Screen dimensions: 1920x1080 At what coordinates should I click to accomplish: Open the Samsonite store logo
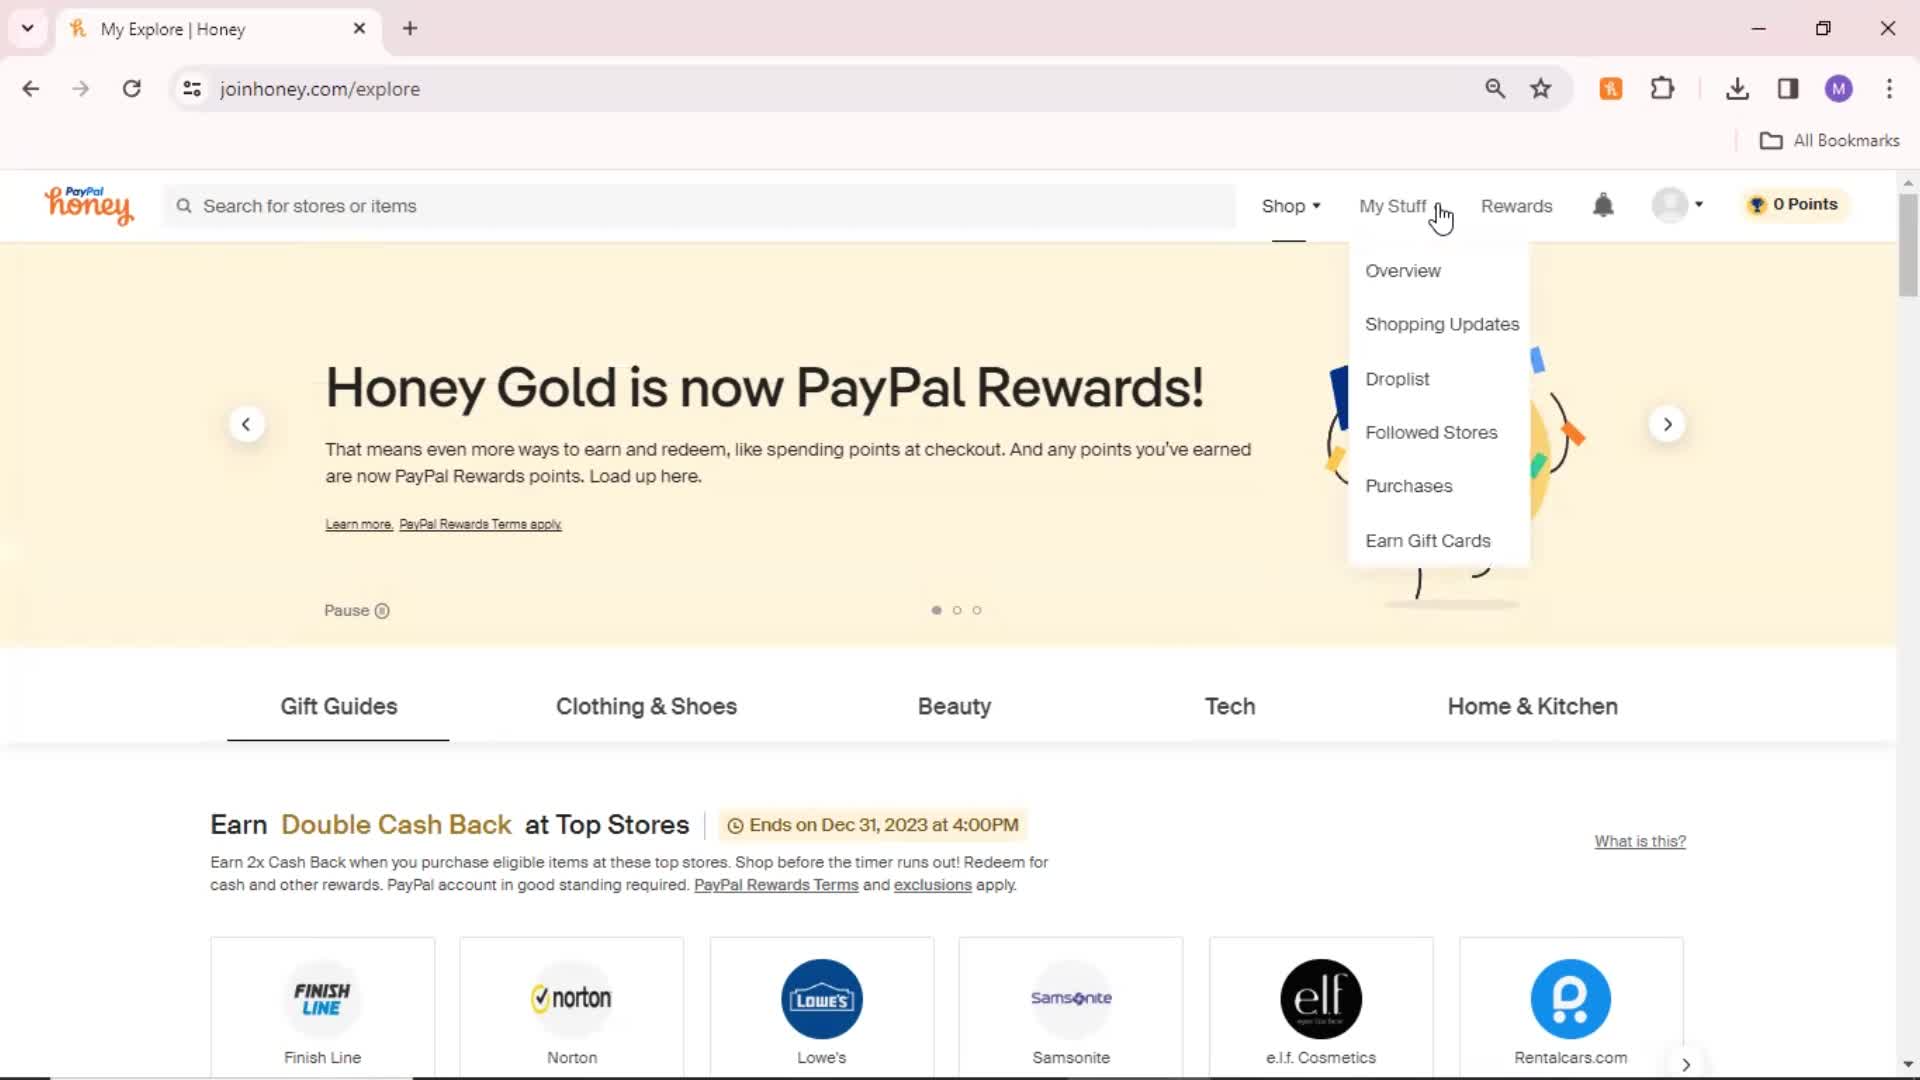[1071, 998]
